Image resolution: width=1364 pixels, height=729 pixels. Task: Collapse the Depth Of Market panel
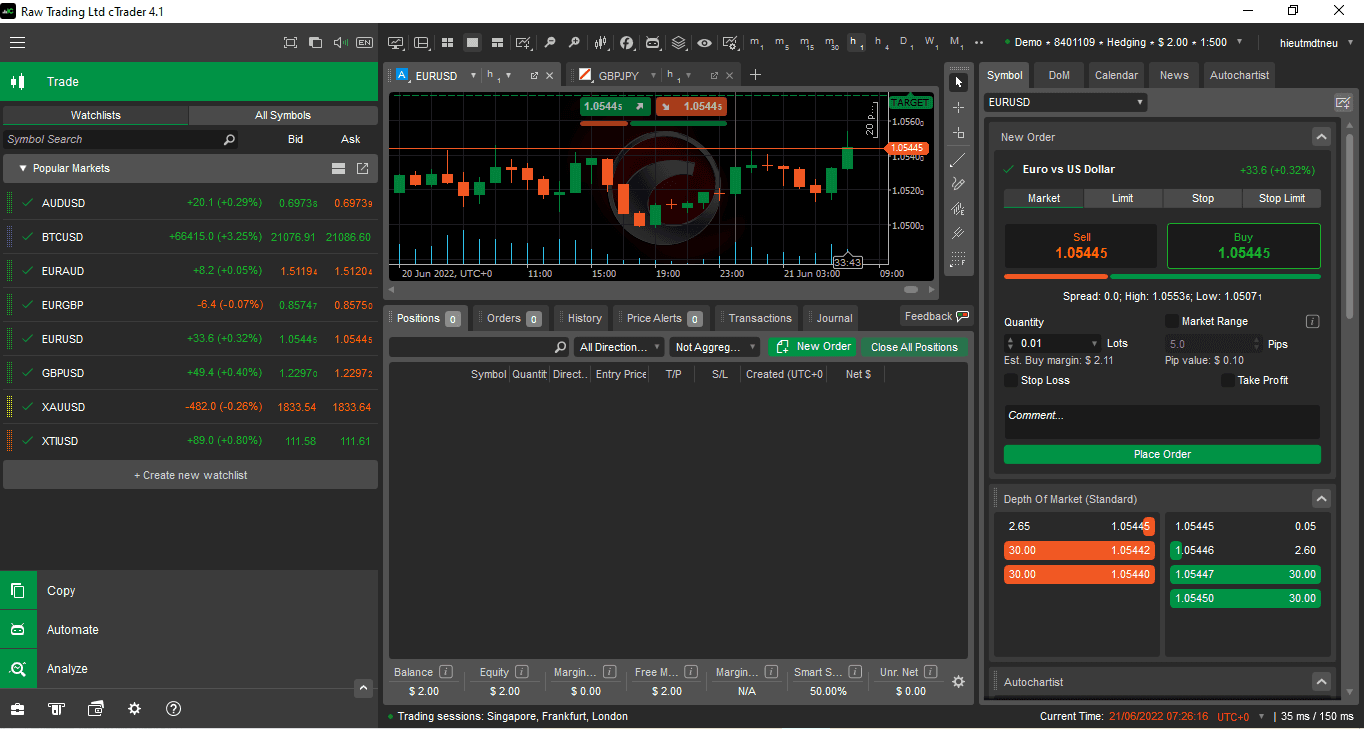[x=1321, y=499]
